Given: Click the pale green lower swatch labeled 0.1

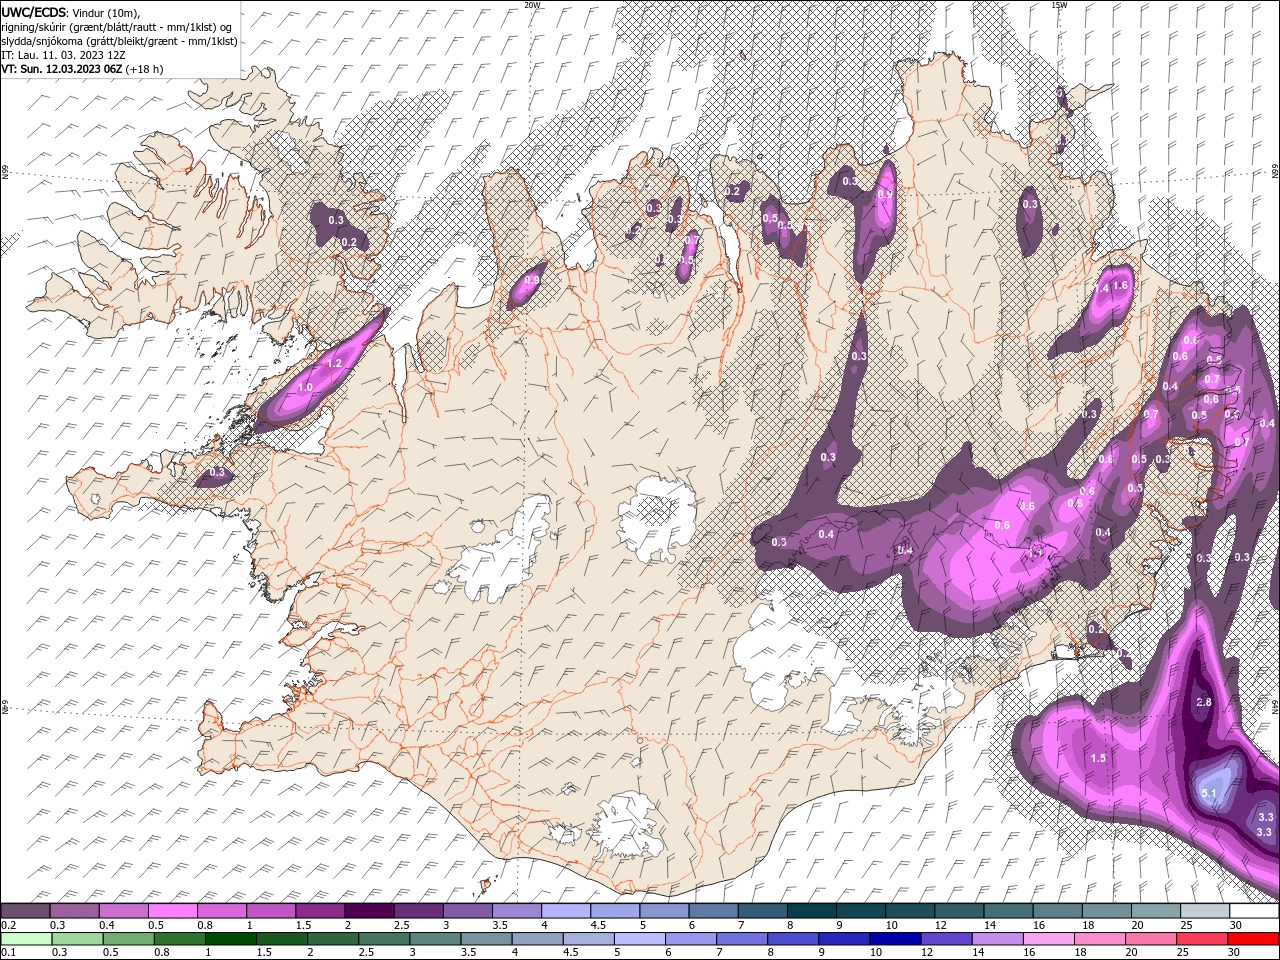Looking at the screenshot, I should [26, 939].
